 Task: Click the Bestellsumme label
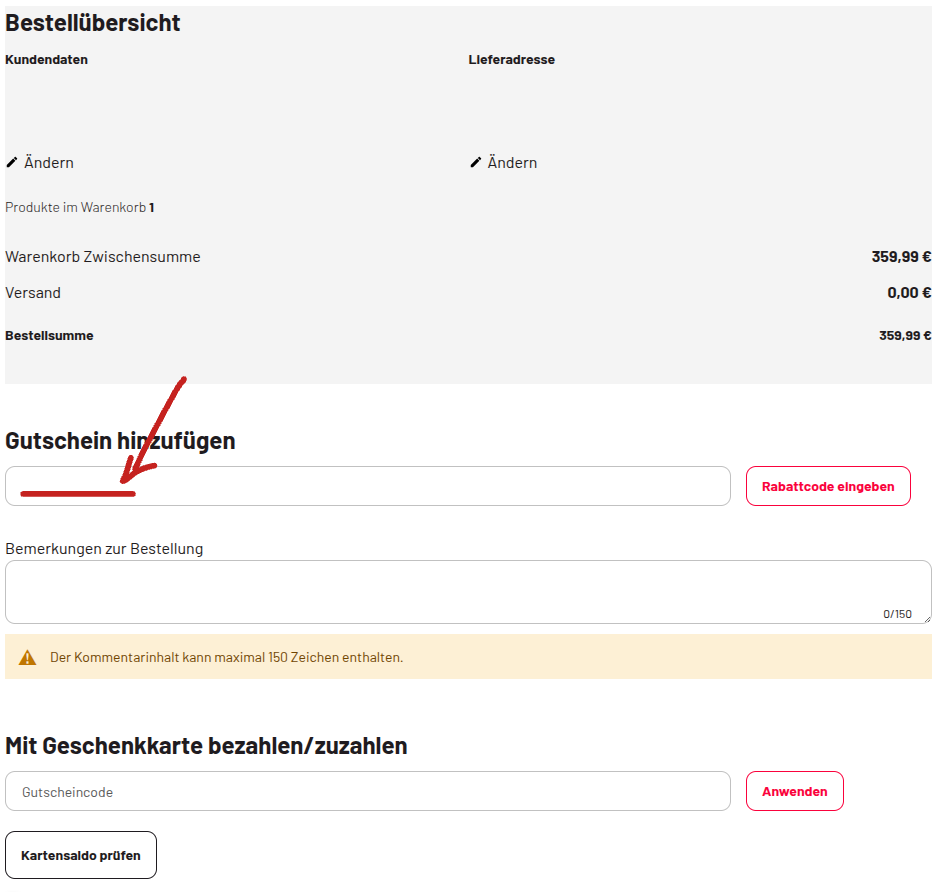click(x=49, y=336)
